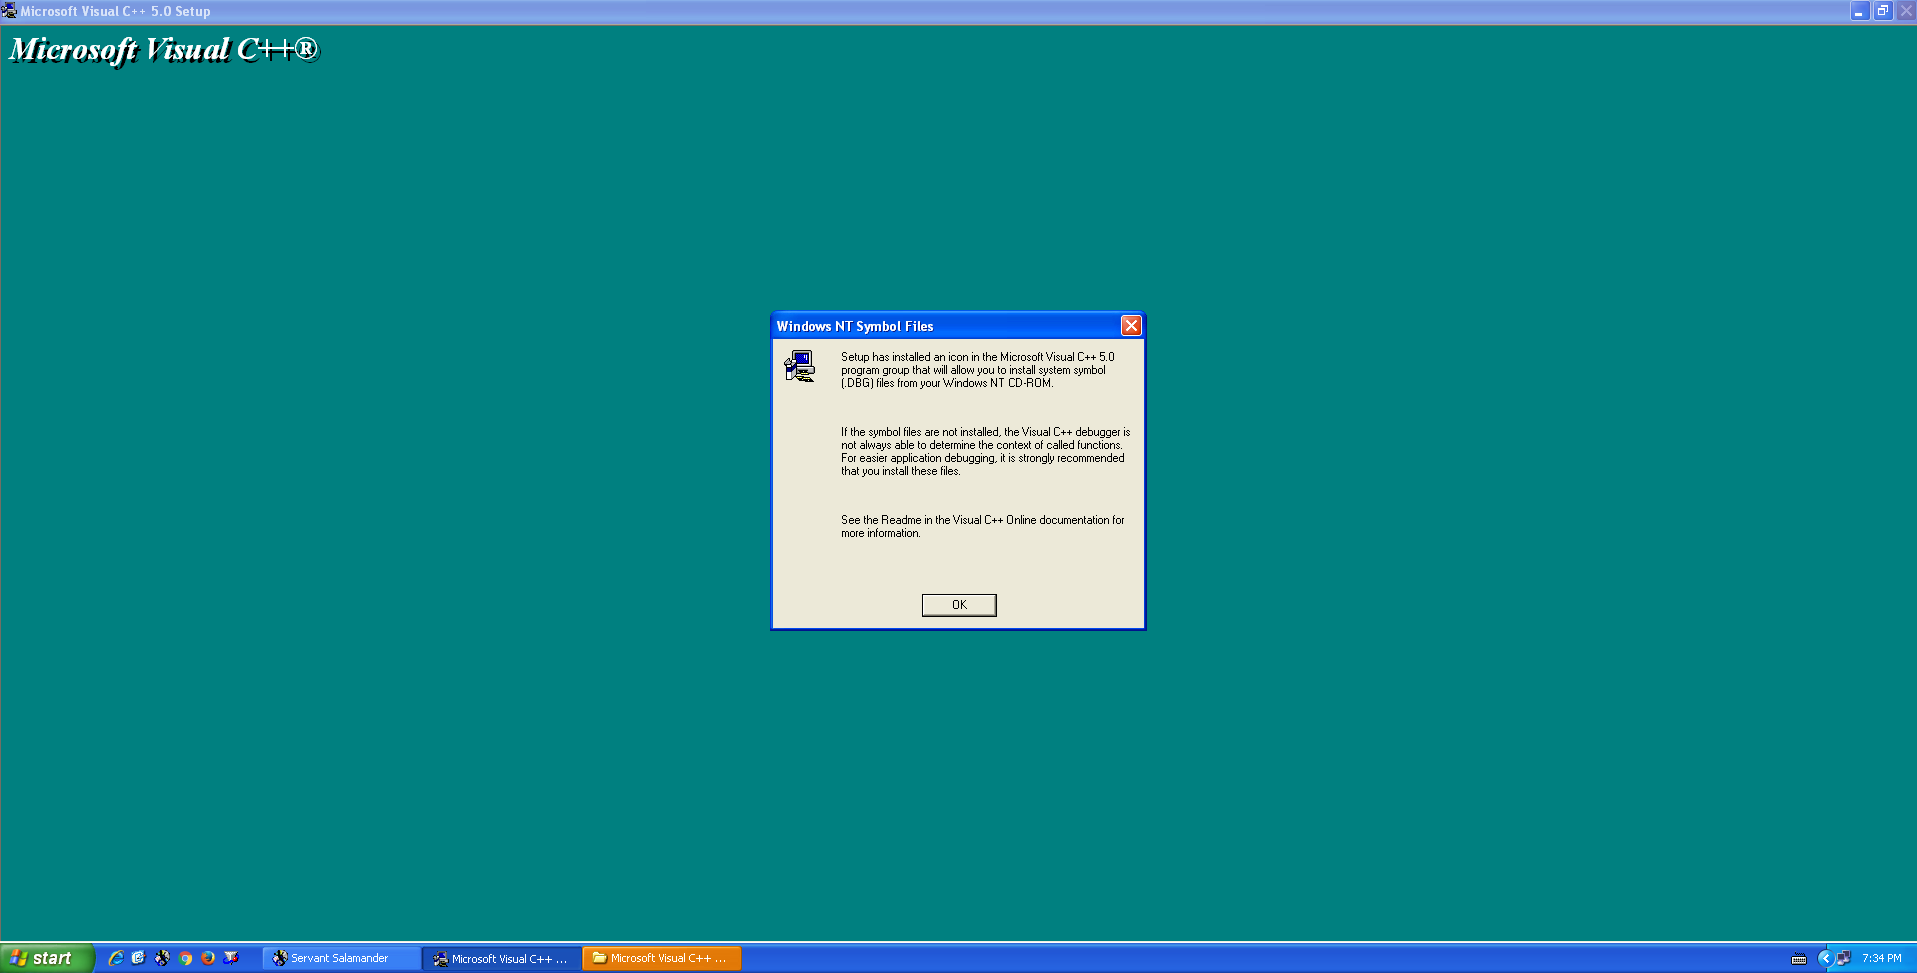Launch Internet Explorer from Quick Launch
Image resolution: width=1917 pixels, height=973 pixels.
116,958
